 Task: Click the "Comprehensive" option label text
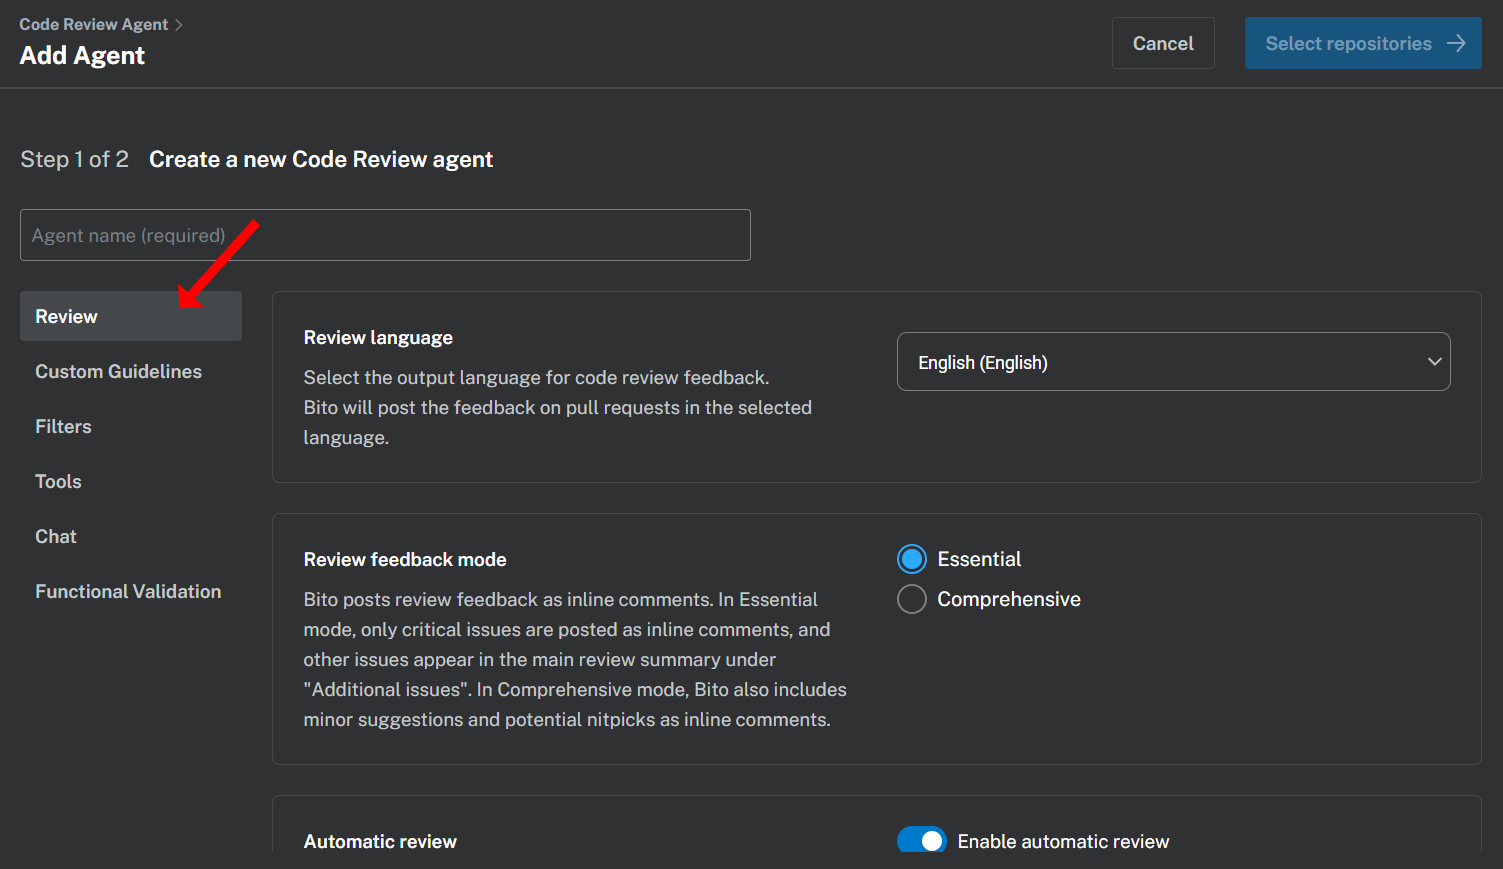pyautogui.click(x=1008, y=599)
